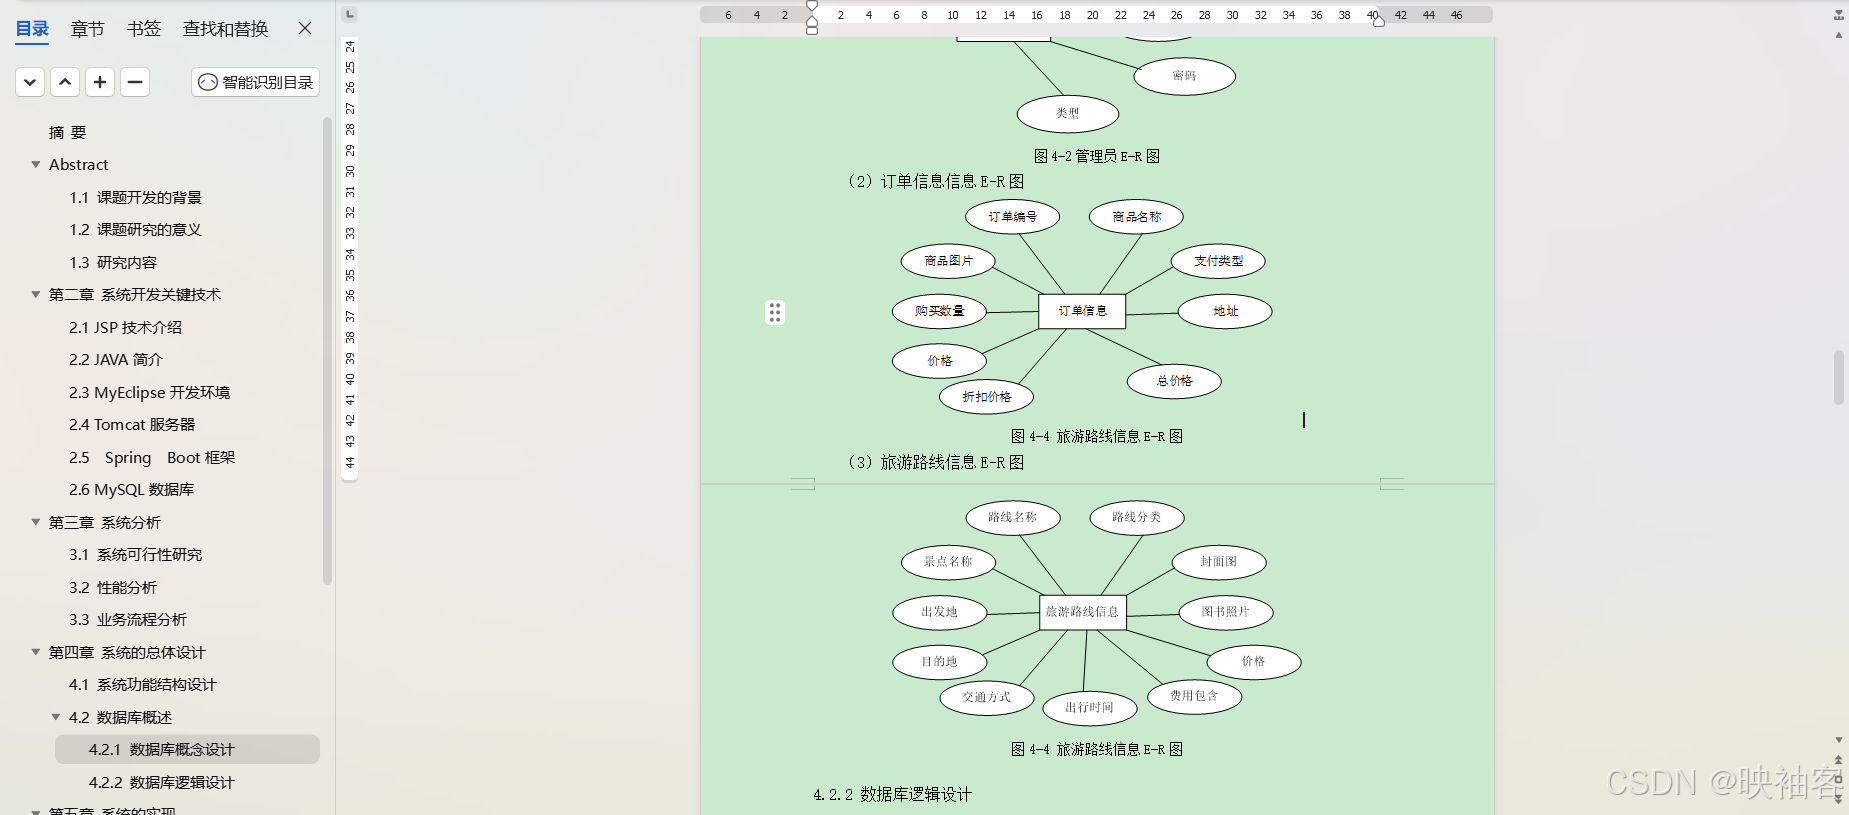Click the down arrow outline button
Image resolution: width=1849 pixels, height=815 pixels.
point(30,82)
